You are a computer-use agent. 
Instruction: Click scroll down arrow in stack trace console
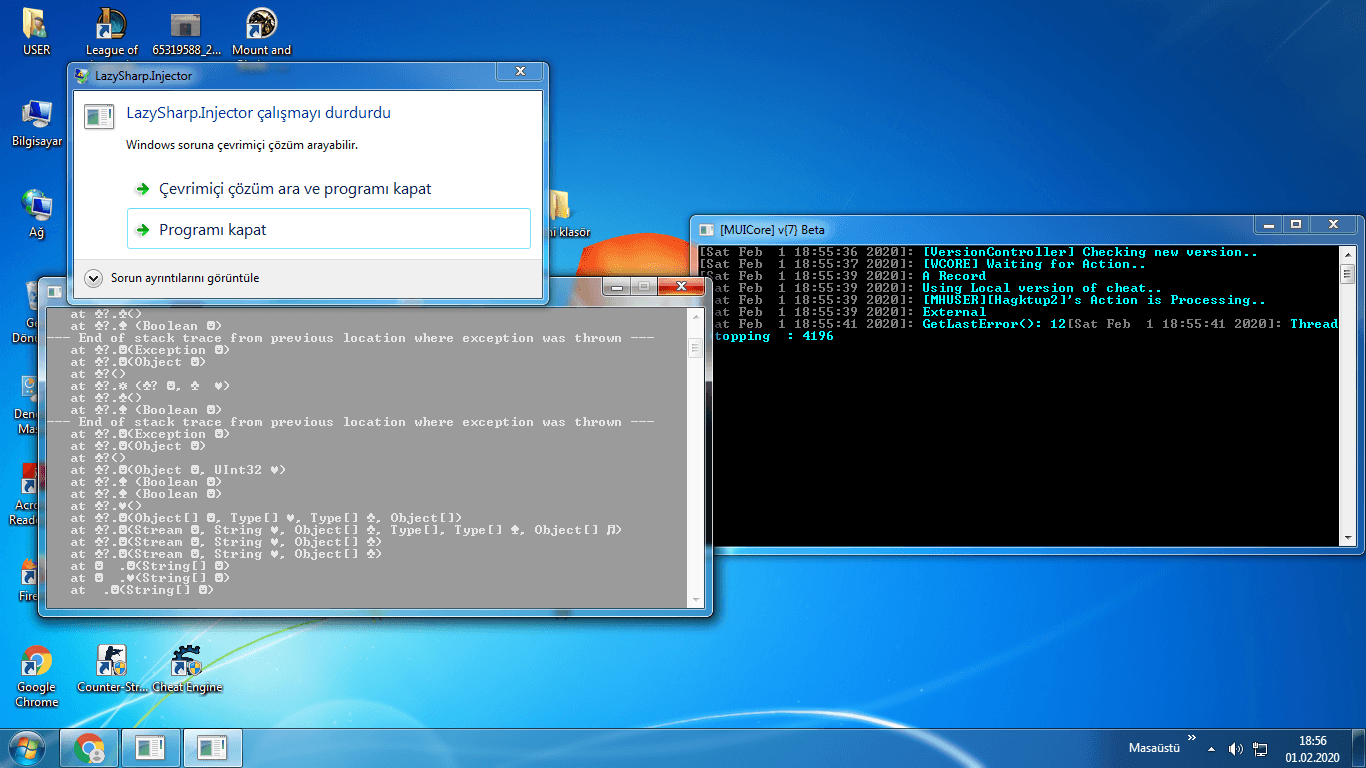click(x=696, y=598)
